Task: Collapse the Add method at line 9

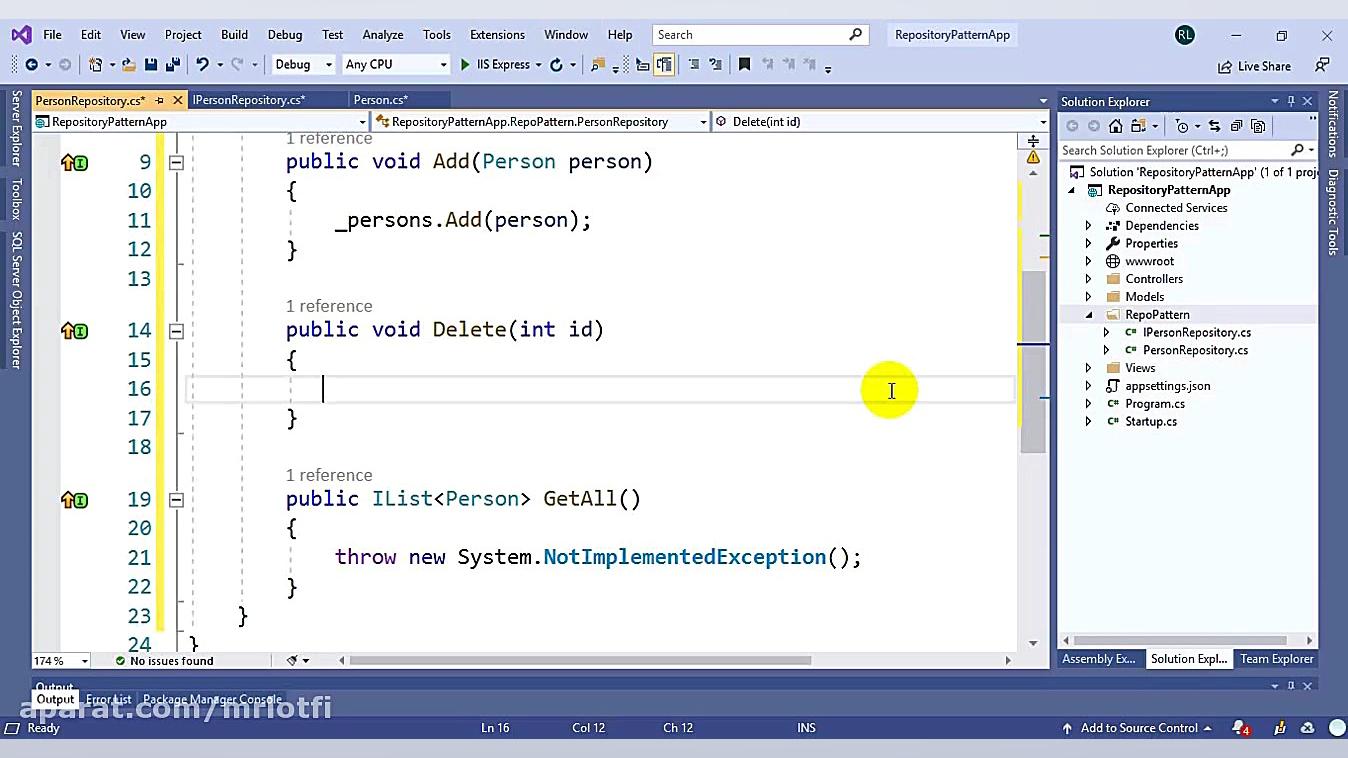Action: 176,162
